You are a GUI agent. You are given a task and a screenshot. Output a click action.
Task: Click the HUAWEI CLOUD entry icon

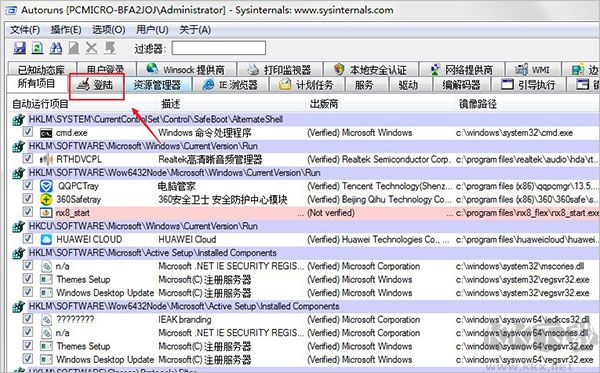(x=46, y=239)
